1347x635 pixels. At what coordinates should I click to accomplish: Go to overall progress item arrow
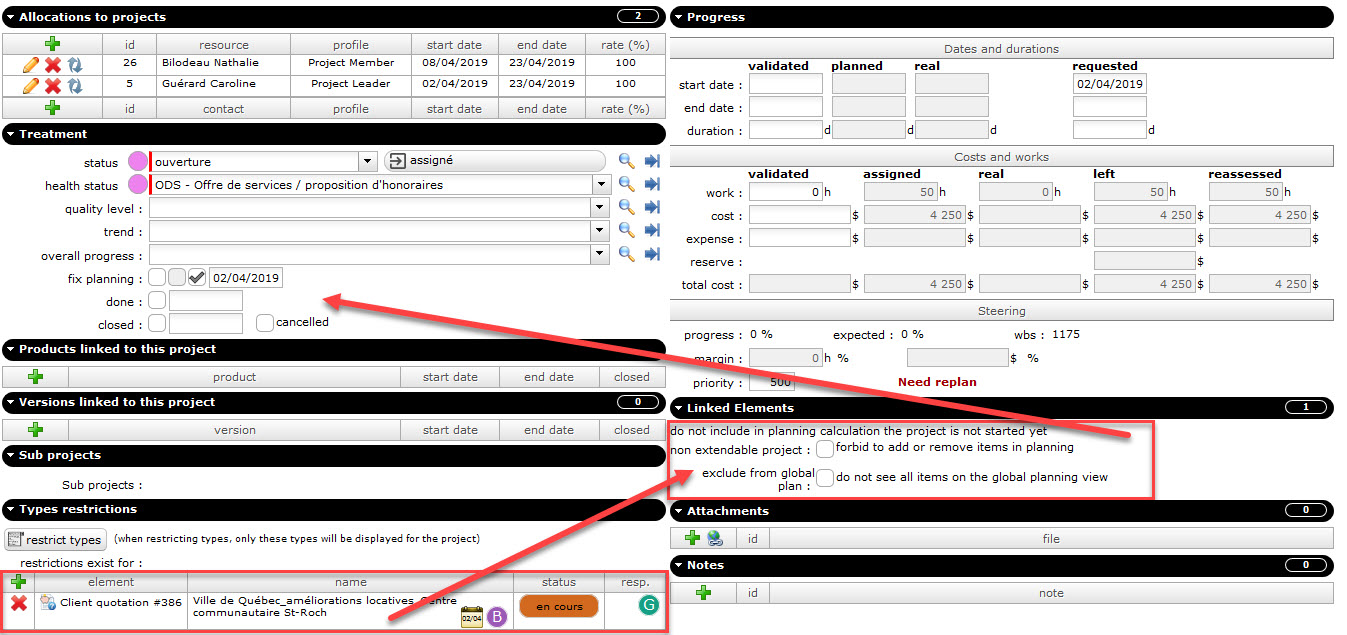tap(653, 254)
